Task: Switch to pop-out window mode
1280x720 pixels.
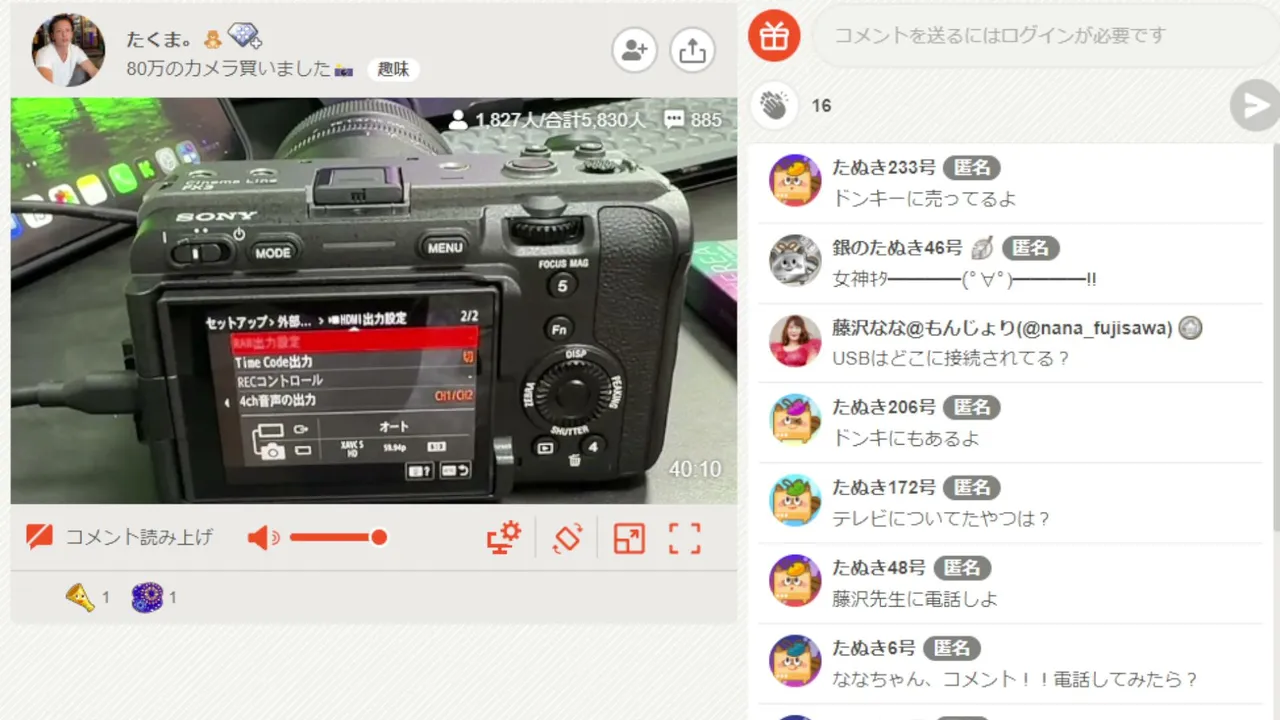Action: [x=629, y=538]
